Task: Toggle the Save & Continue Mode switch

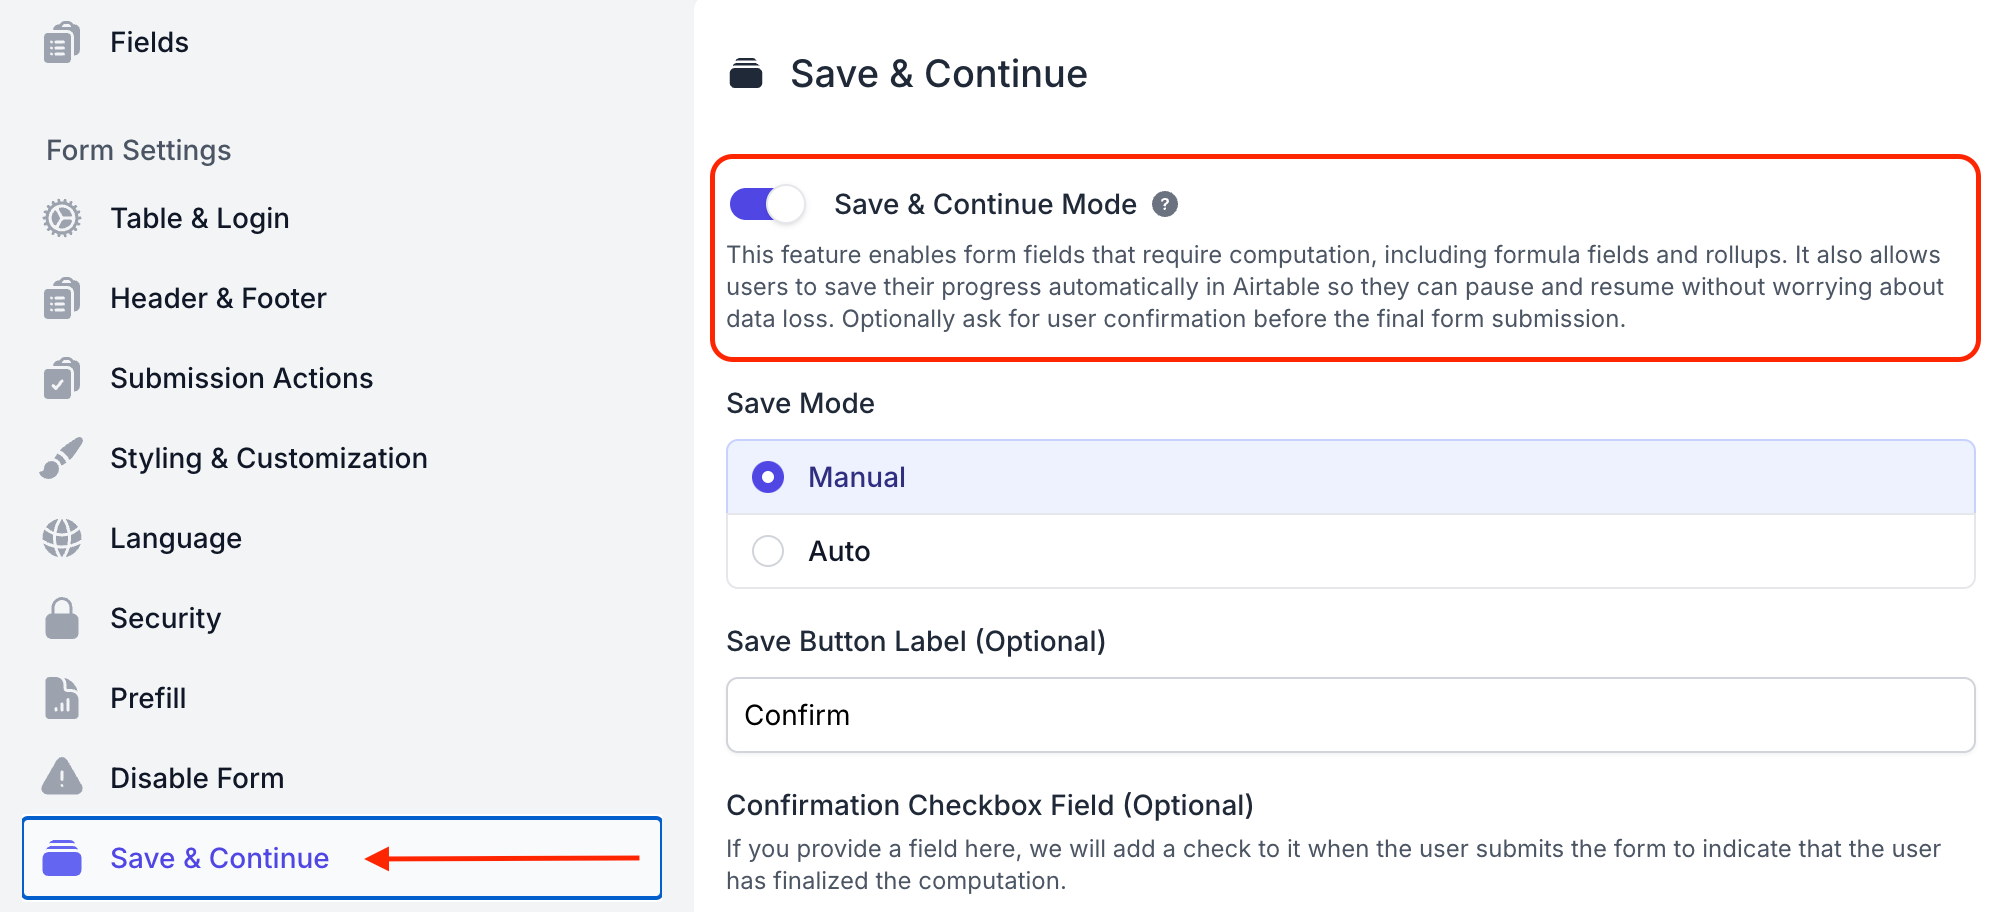Action: click(x=767, y=204)
